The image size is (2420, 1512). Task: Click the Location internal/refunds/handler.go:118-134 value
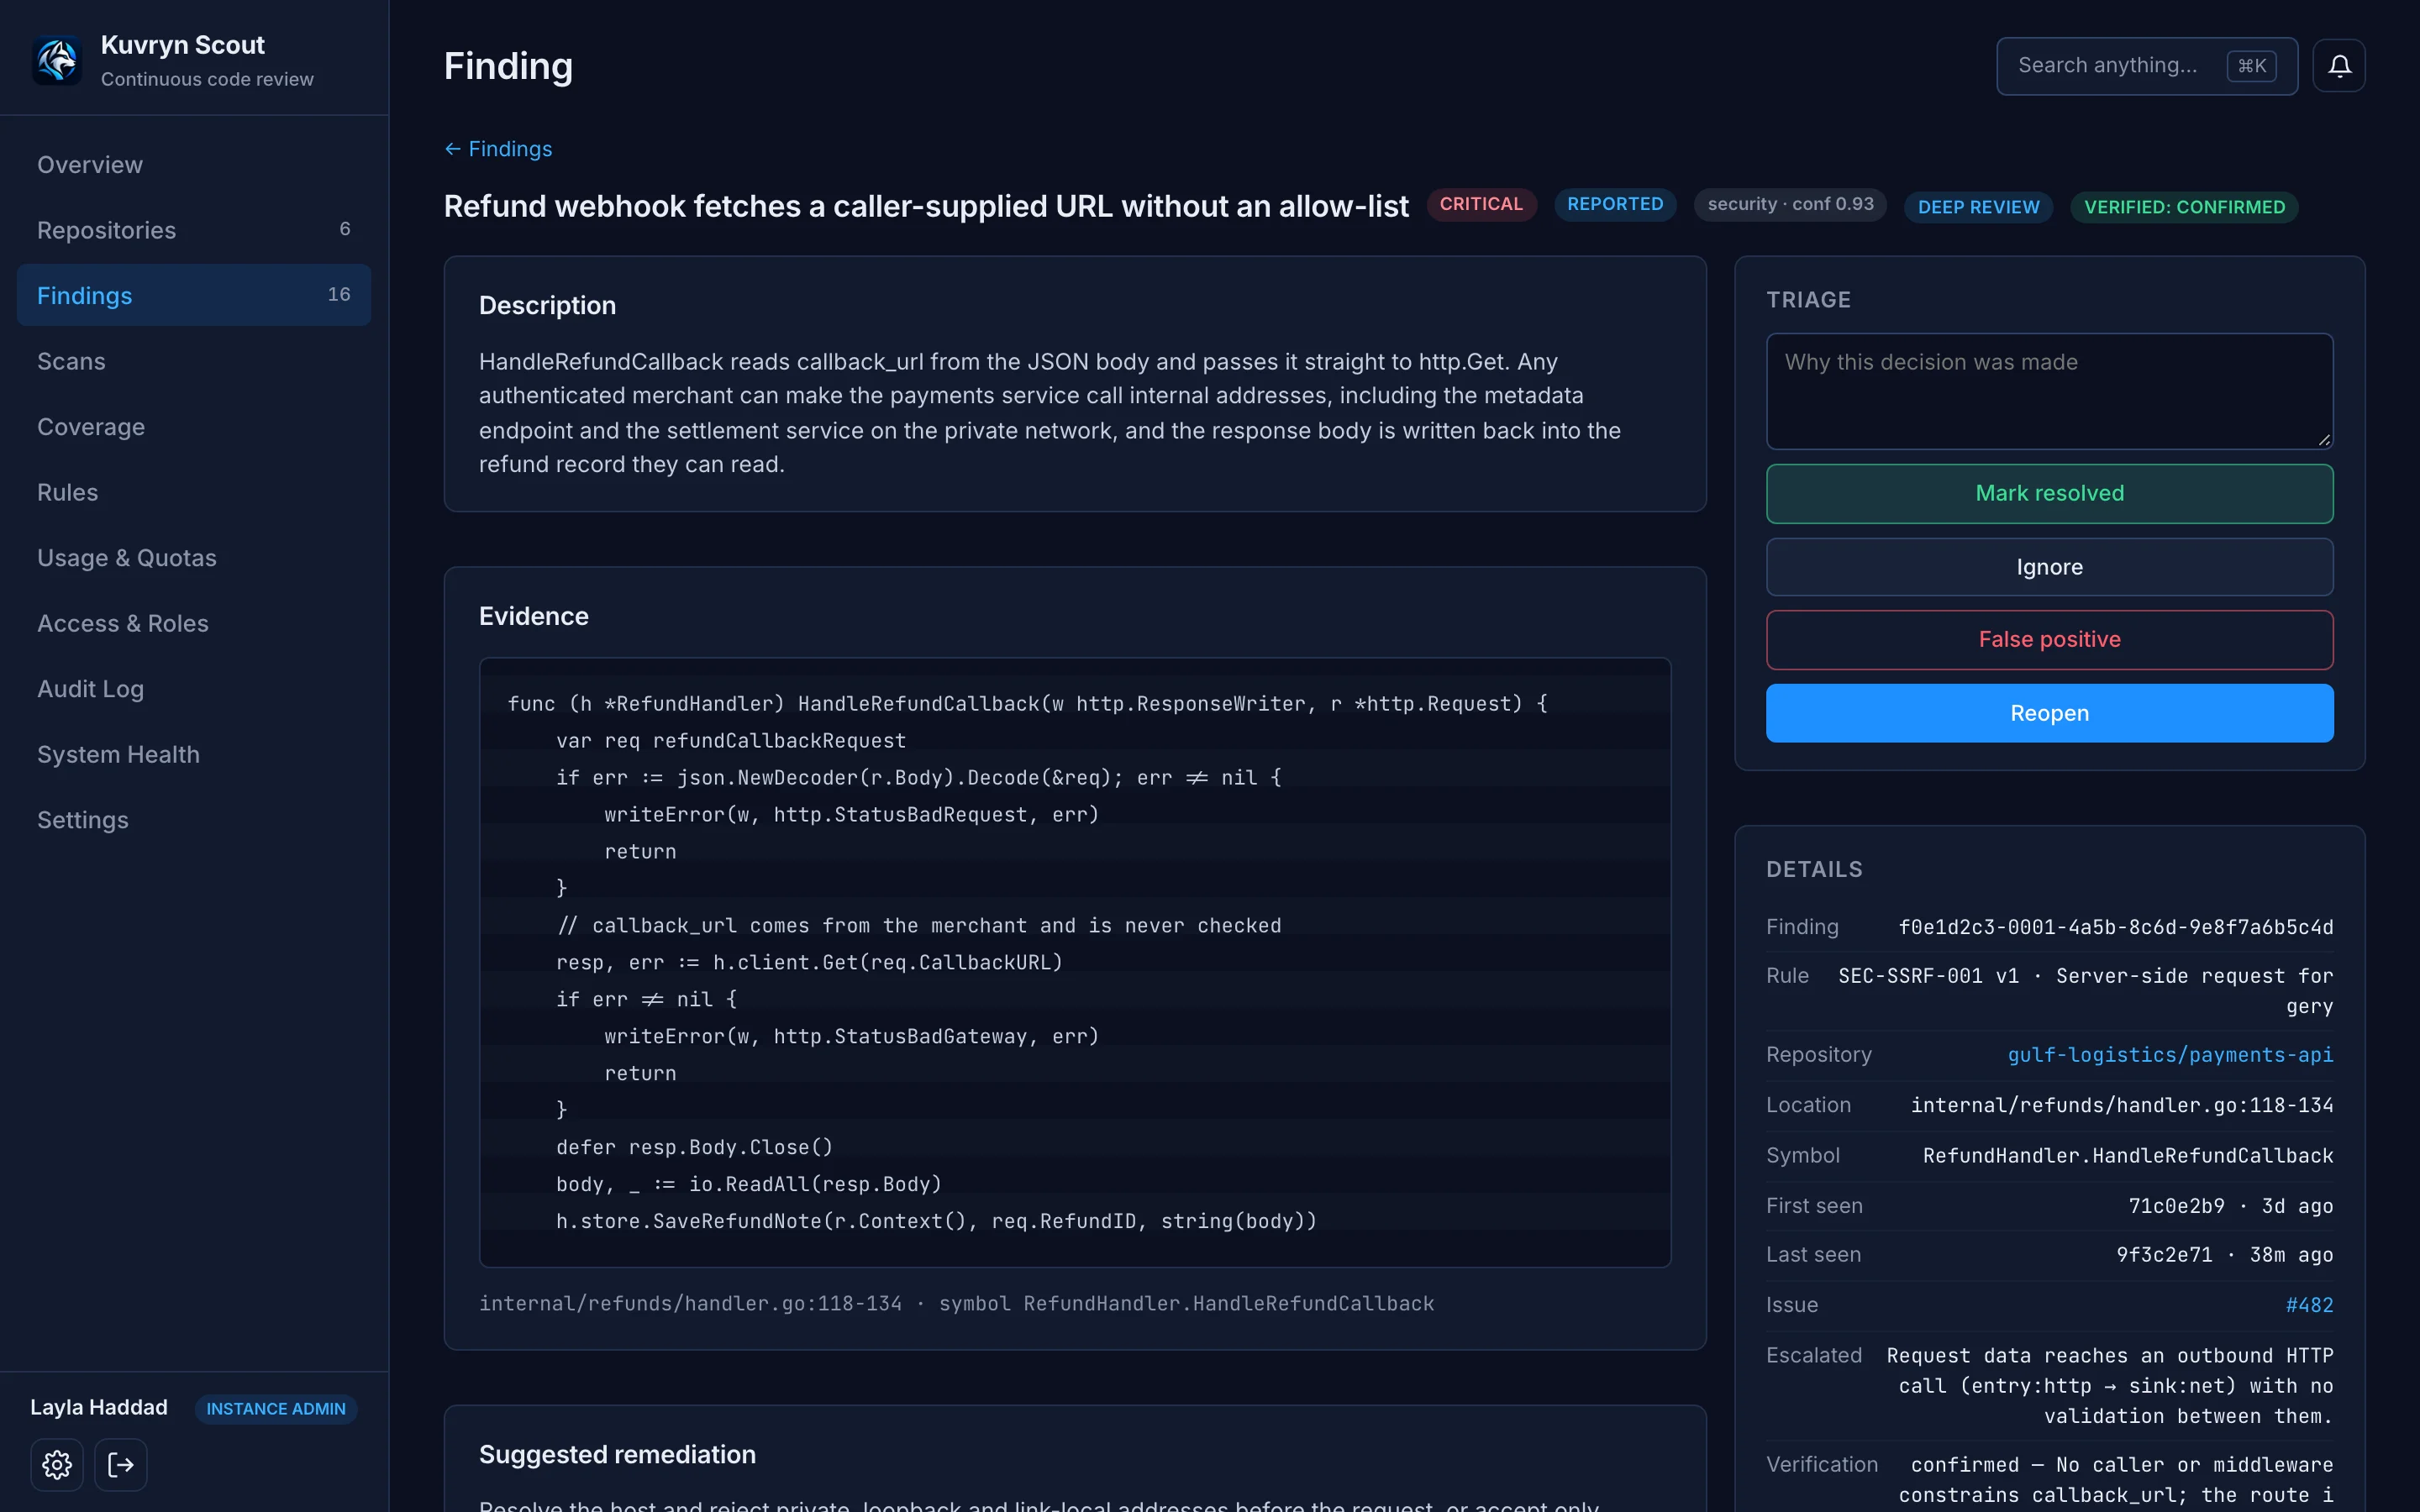(x=2122, y=1105)
